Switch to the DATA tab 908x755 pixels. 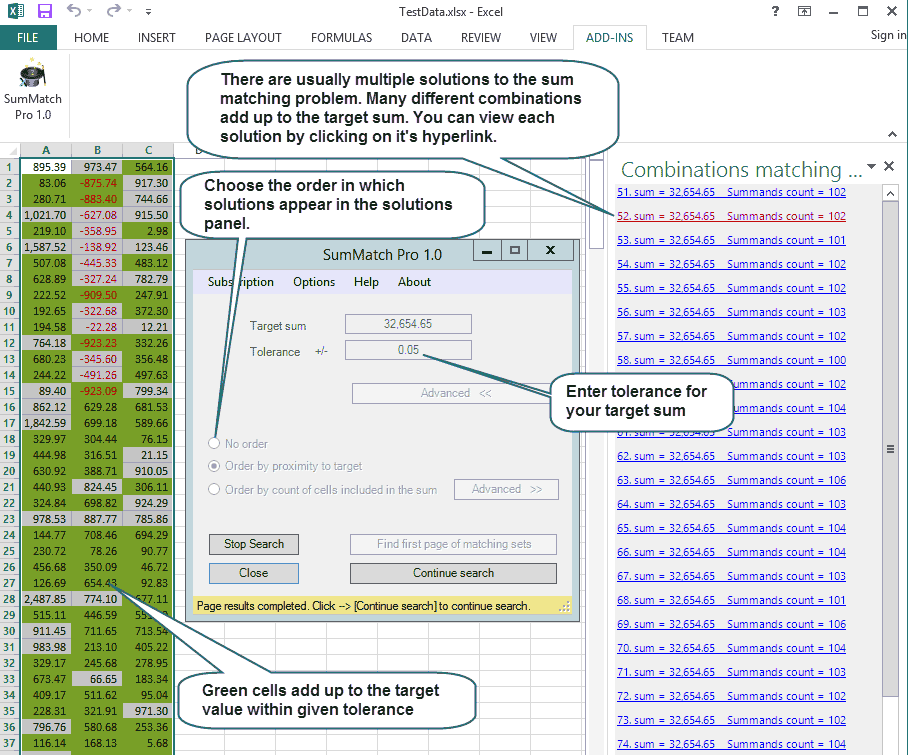point(416,38)
